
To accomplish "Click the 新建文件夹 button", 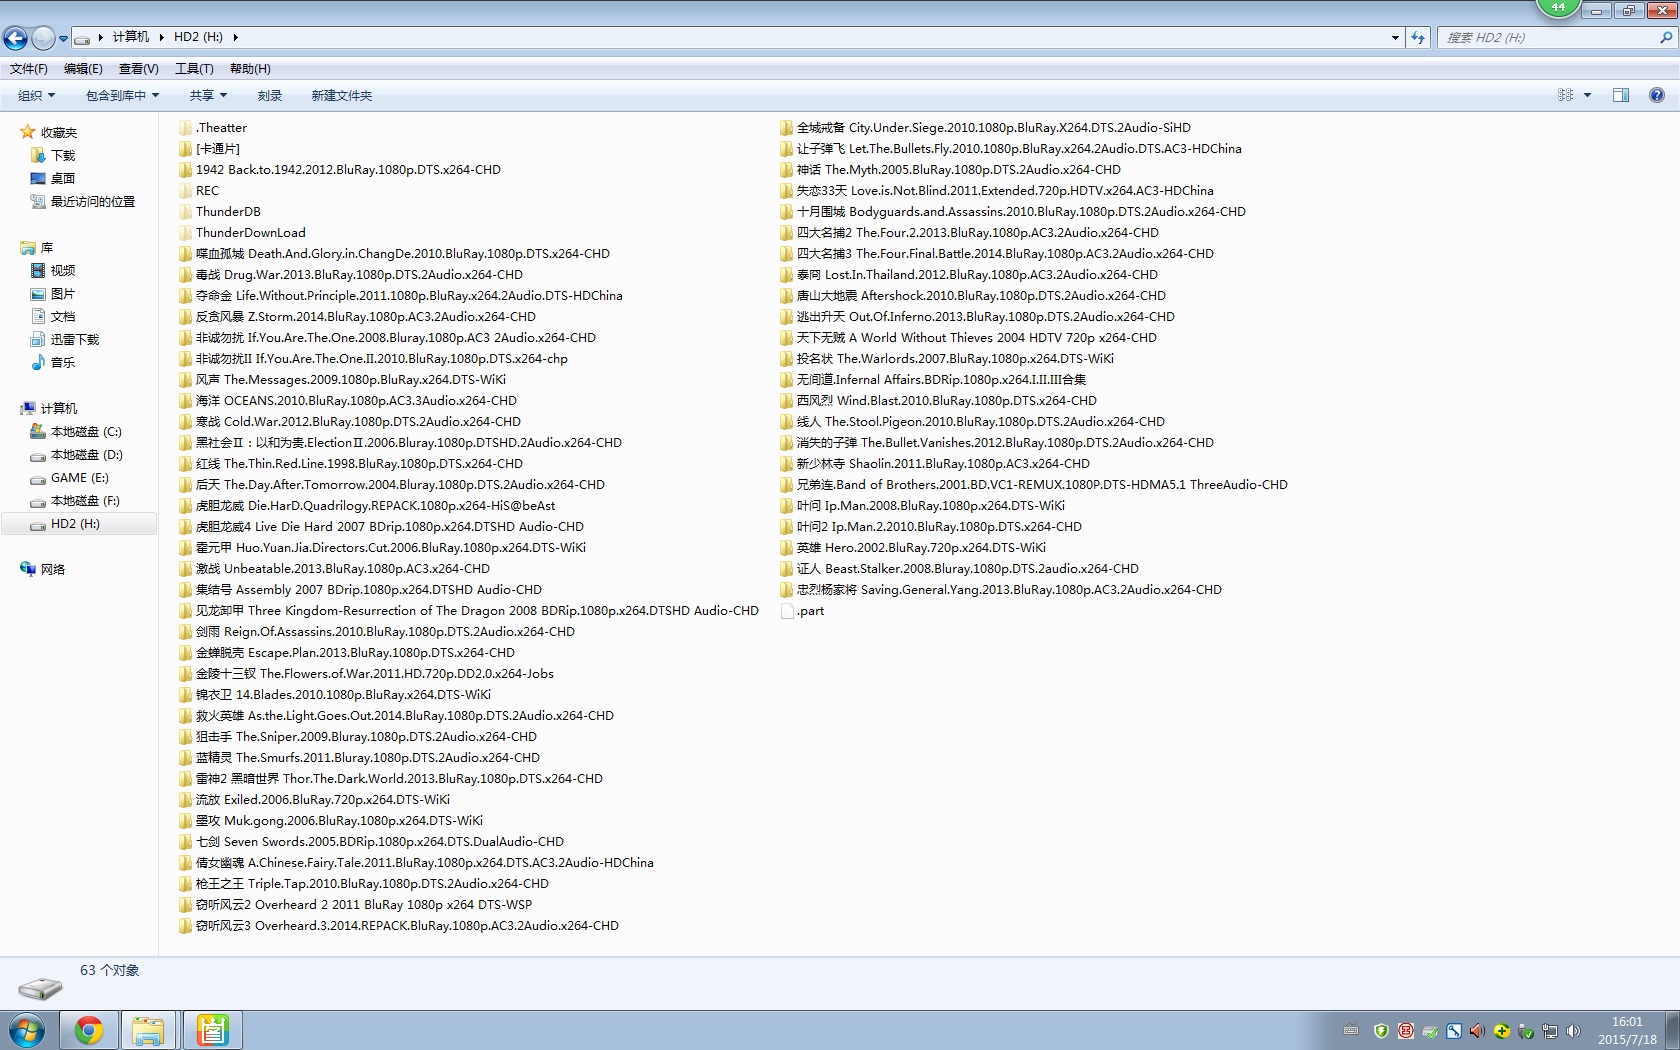I will click(x=342, y=96).
